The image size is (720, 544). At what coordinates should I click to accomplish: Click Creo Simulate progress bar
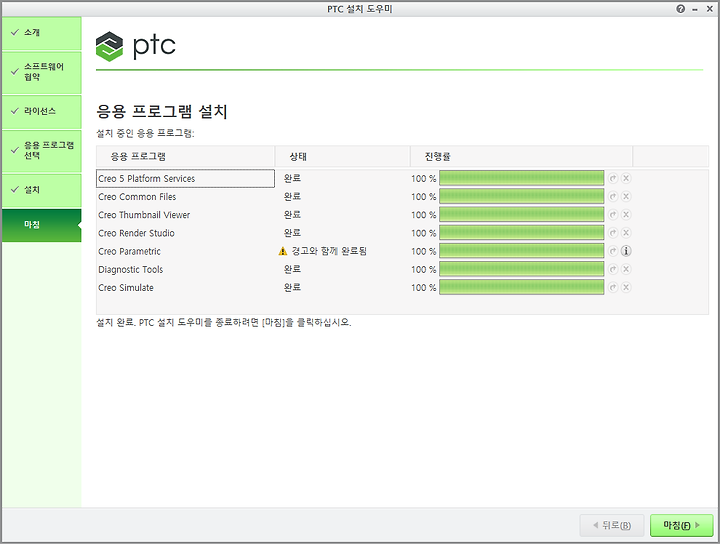tap(521, 287)
